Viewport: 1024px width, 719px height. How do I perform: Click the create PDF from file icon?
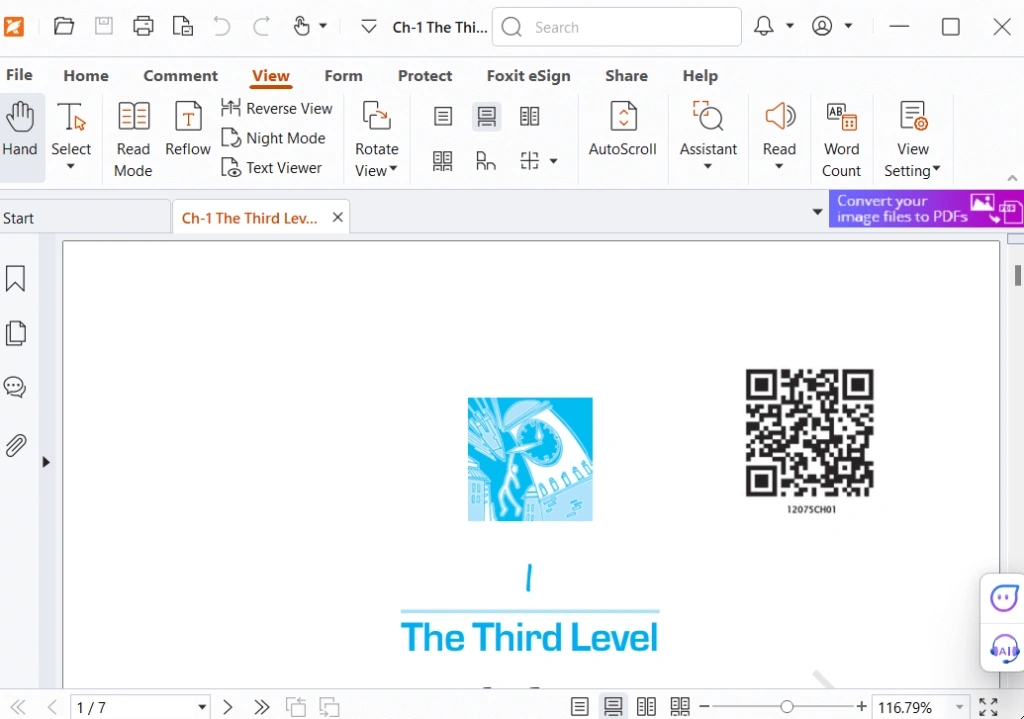[183, 27]
